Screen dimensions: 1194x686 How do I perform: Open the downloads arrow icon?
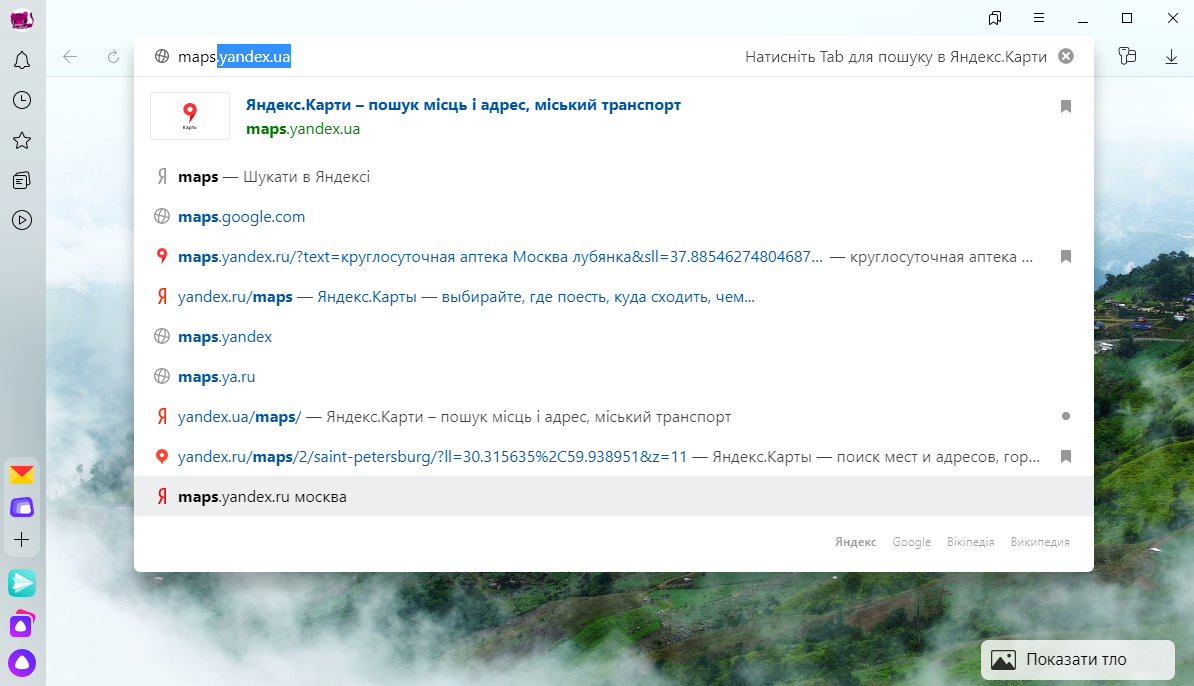coord(1171,56)
